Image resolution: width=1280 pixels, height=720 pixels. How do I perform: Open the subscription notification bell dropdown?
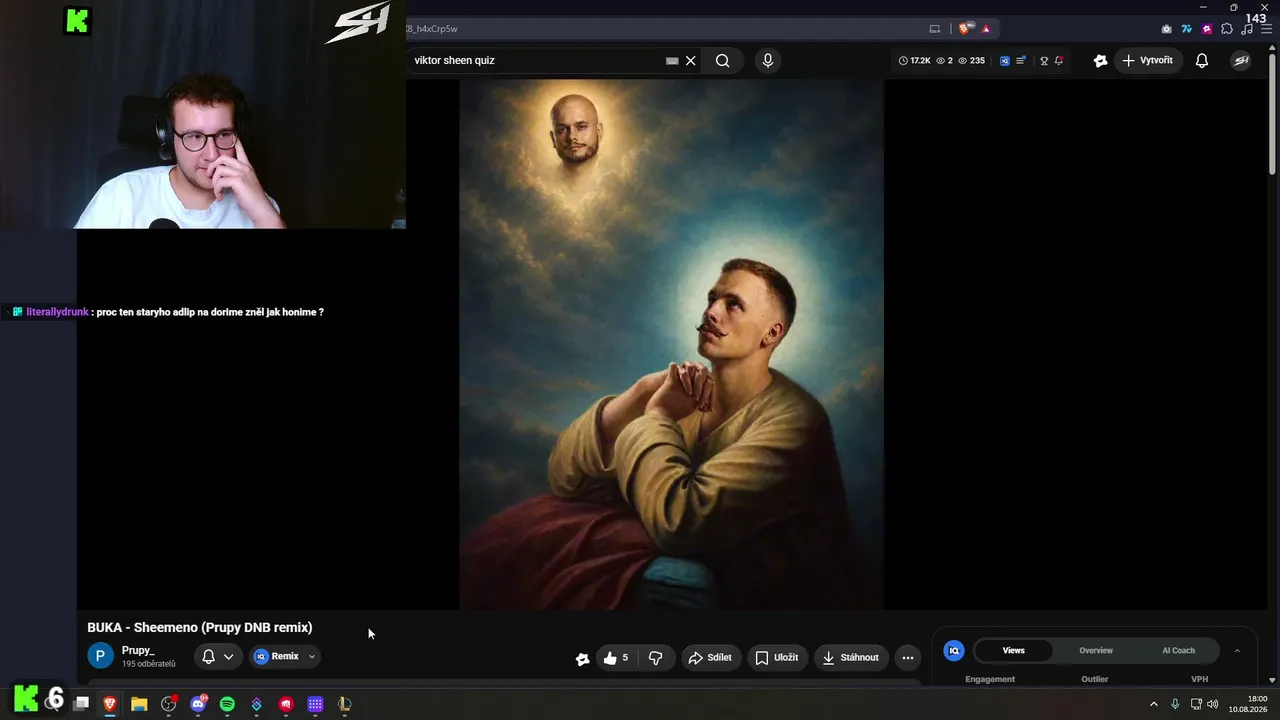coord(218,657)
